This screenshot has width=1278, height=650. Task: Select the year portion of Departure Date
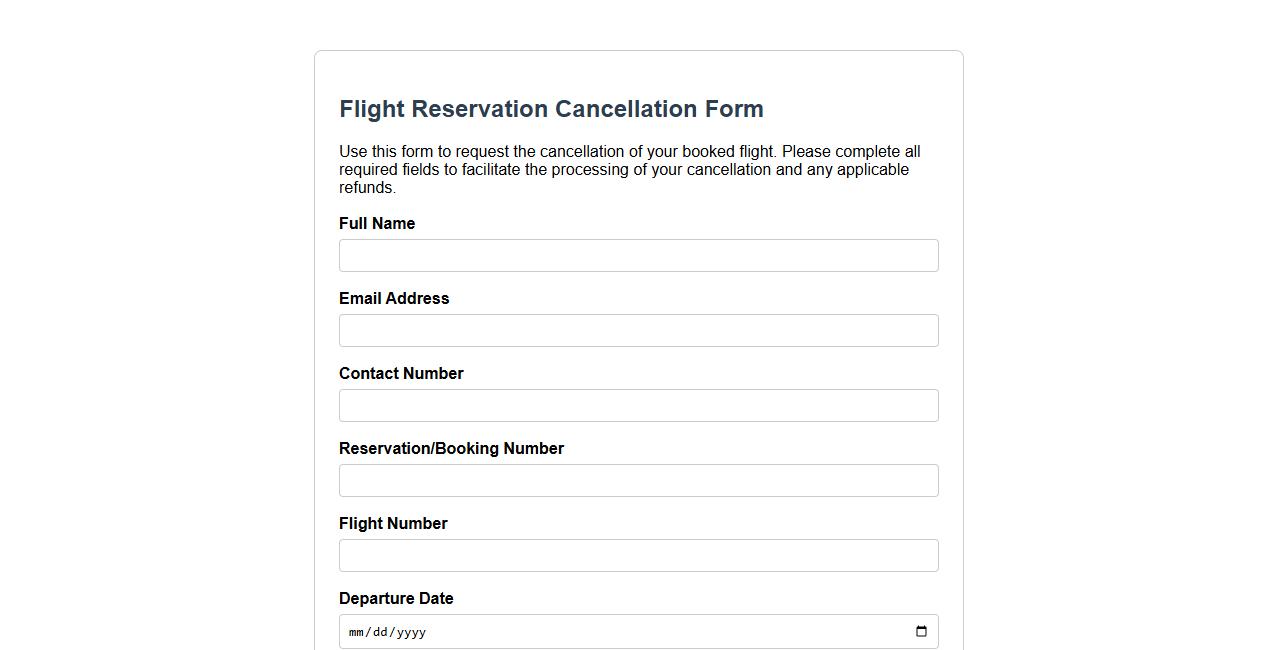[x=410, y=632]
